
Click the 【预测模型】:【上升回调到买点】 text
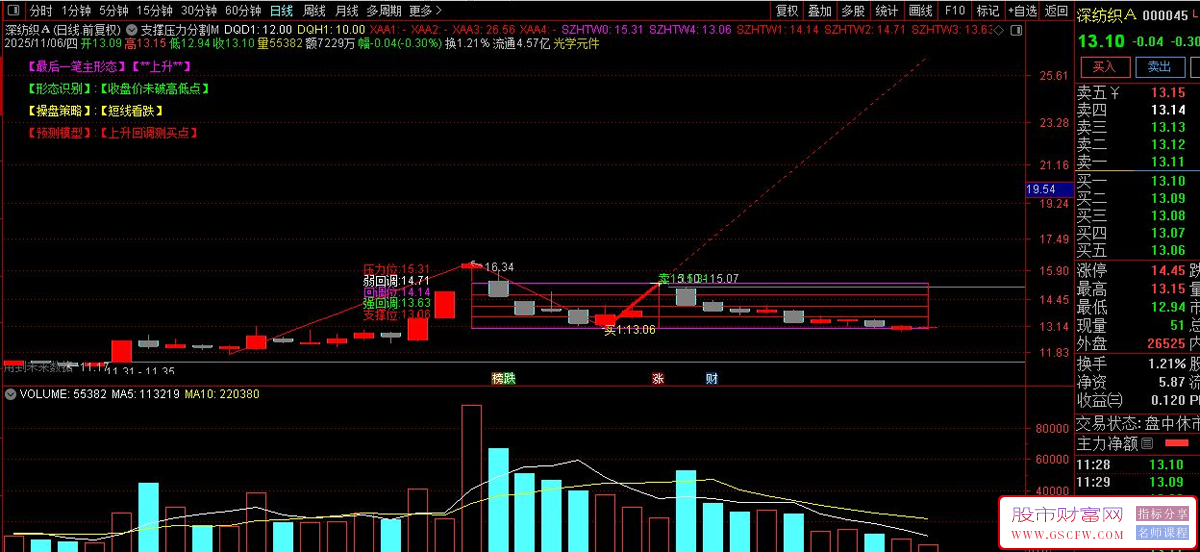[113, 132]
